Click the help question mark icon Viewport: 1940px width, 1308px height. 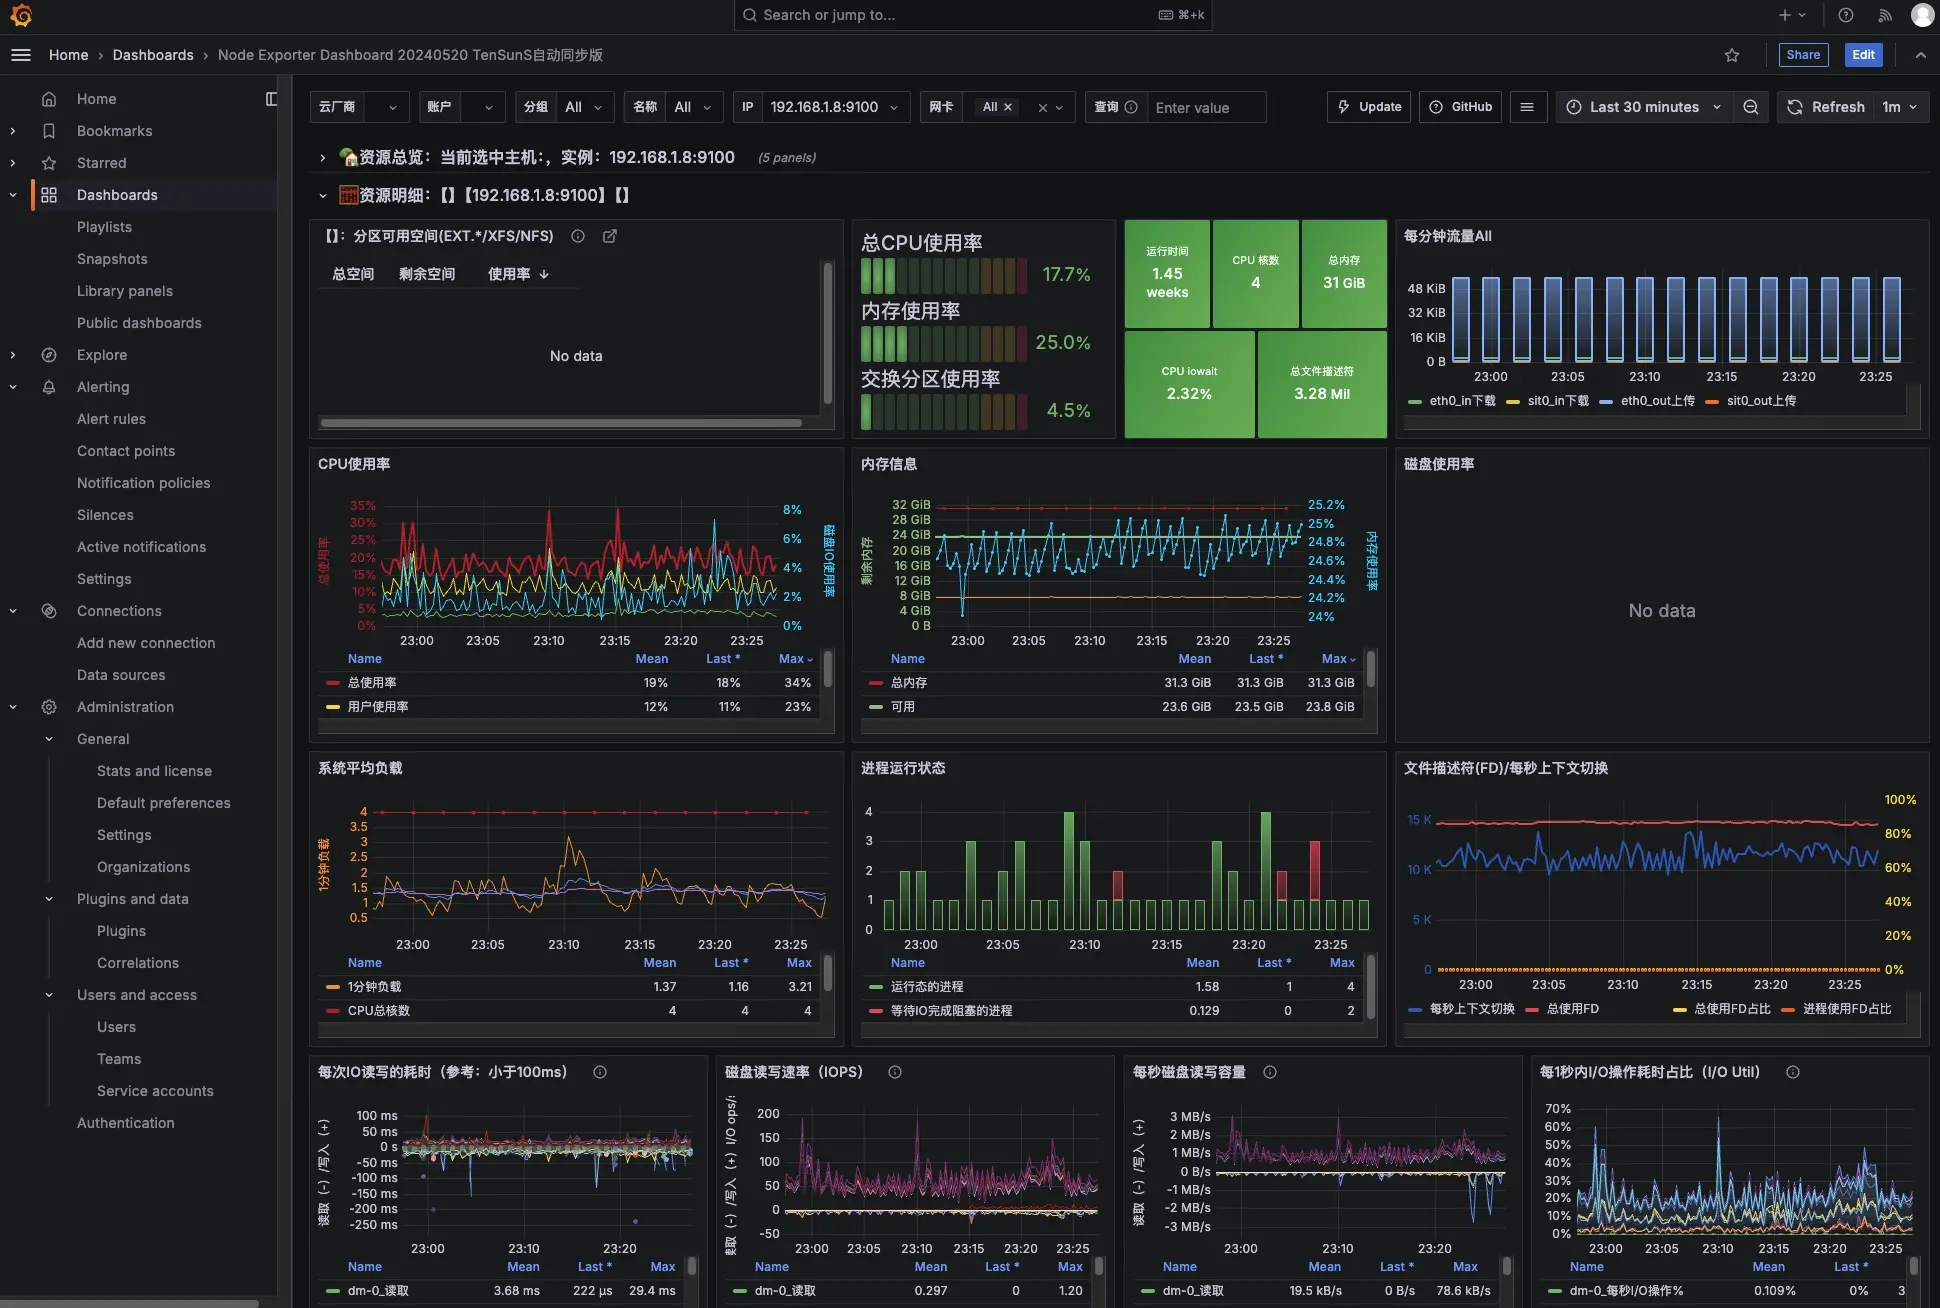pyautogui.click(x=1846, y=15)
